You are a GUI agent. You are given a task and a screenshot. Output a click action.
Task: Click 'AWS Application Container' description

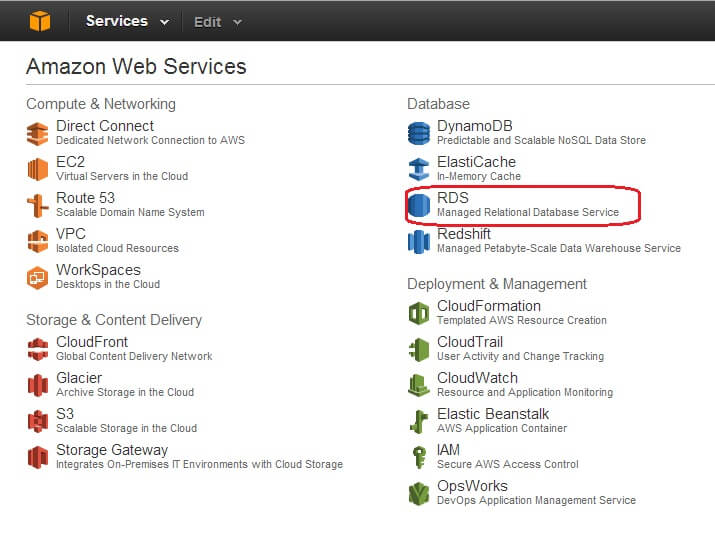tap(502, 429)
